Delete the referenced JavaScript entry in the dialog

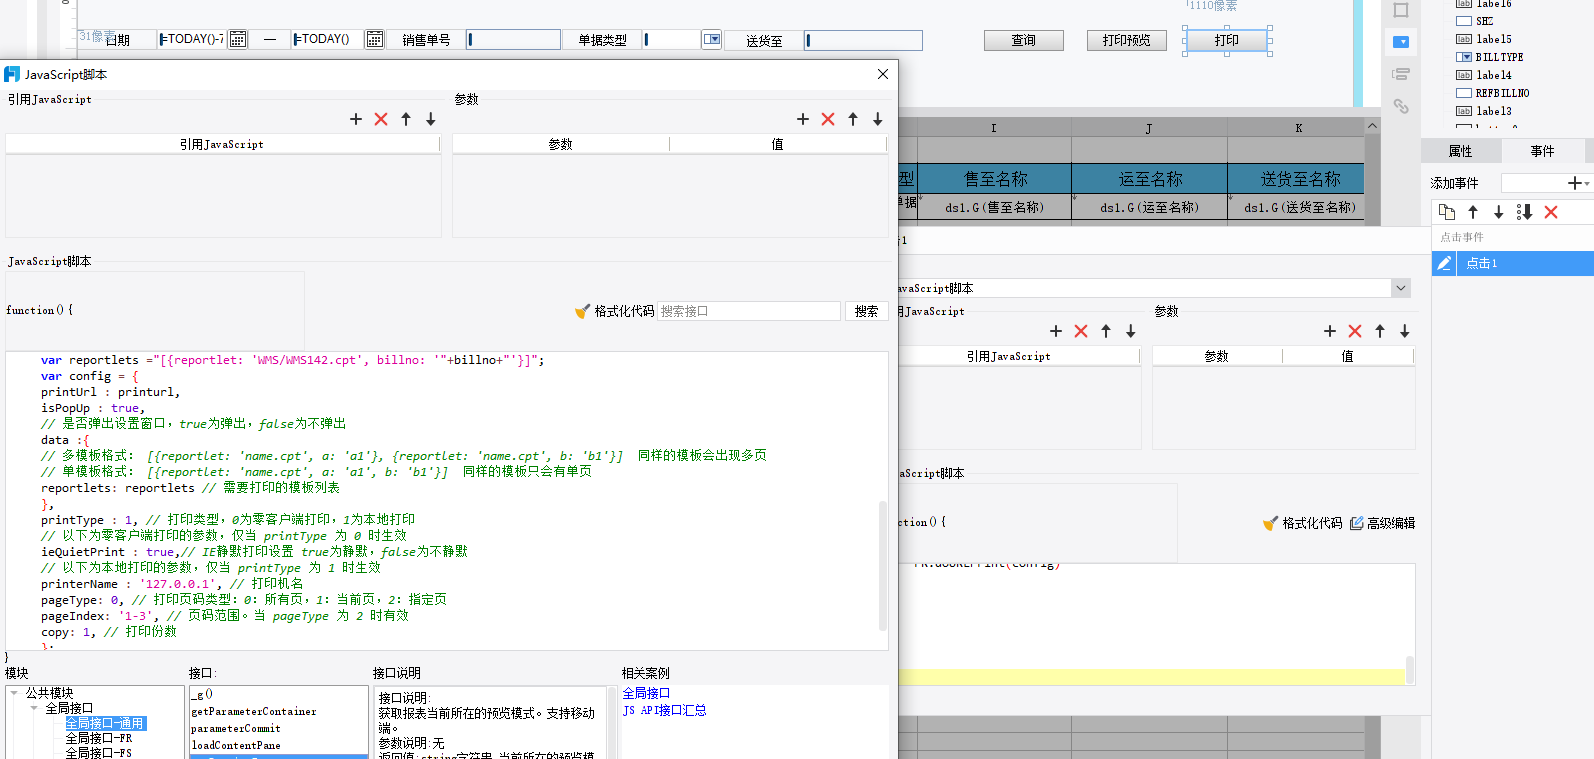click(x=381, y=119)
